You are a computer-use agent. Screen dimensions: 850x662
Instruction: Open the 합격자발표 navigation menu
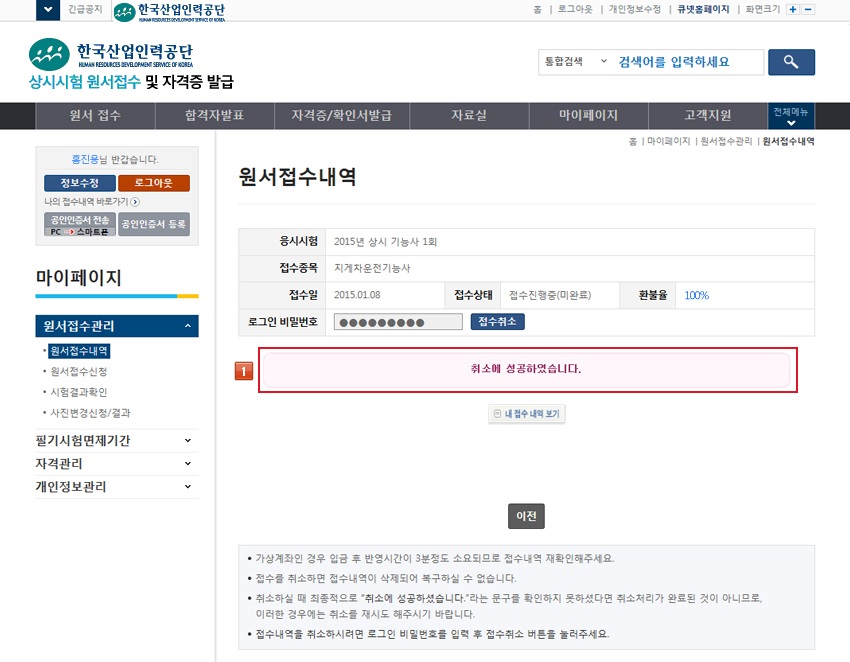tap(215, 115)
